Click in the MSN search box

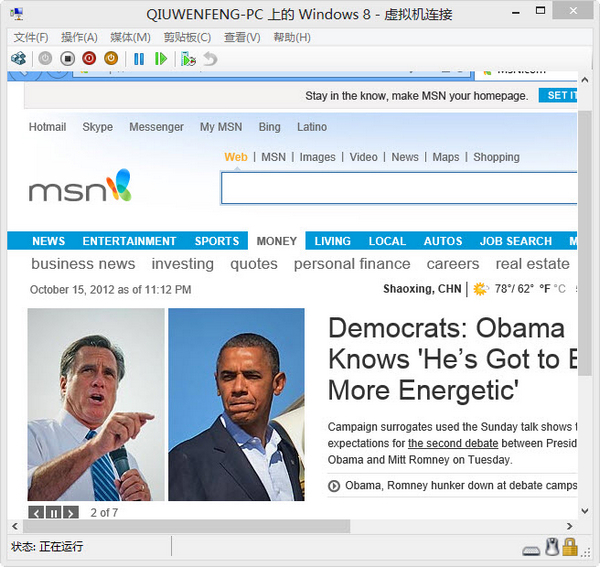click(x=398, y=188)
